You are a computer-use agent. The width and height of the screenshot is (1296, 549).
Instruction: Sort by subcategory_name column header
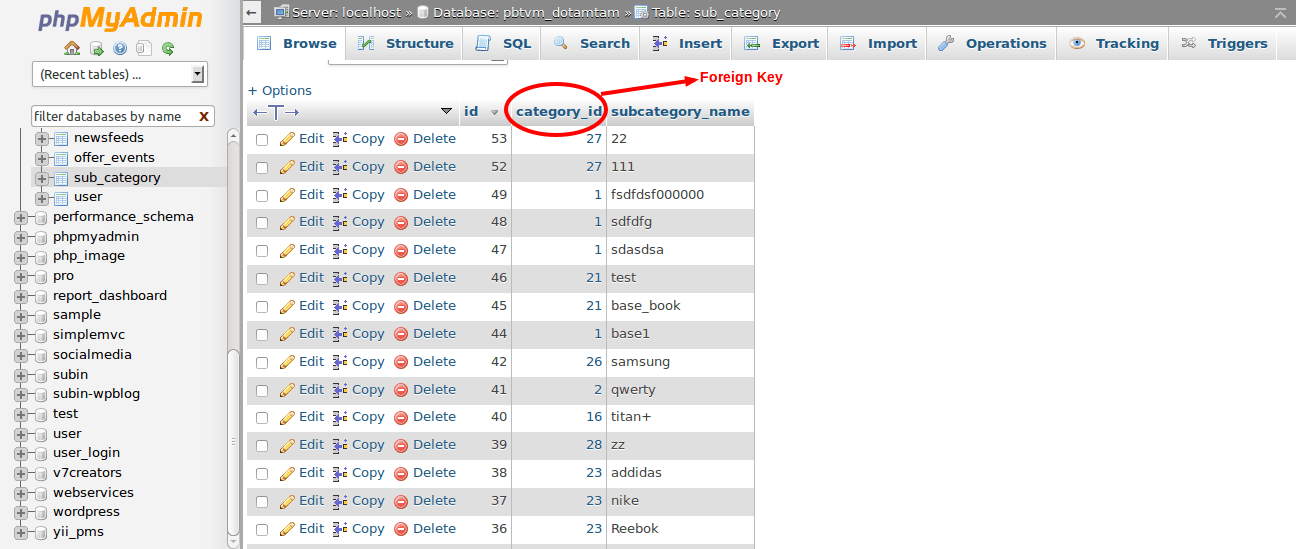click(x=680, y=111)
